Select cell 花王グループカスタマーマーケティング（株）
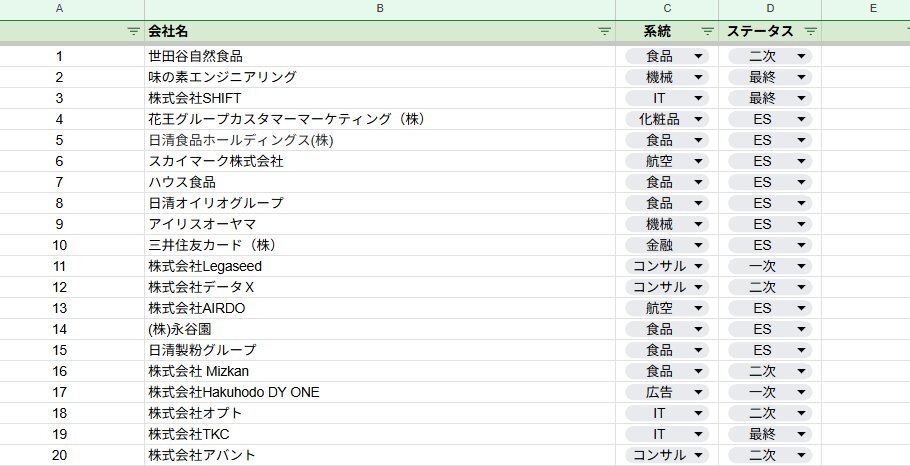This screenshot has width=910, height=466. [x=380, y=120]
